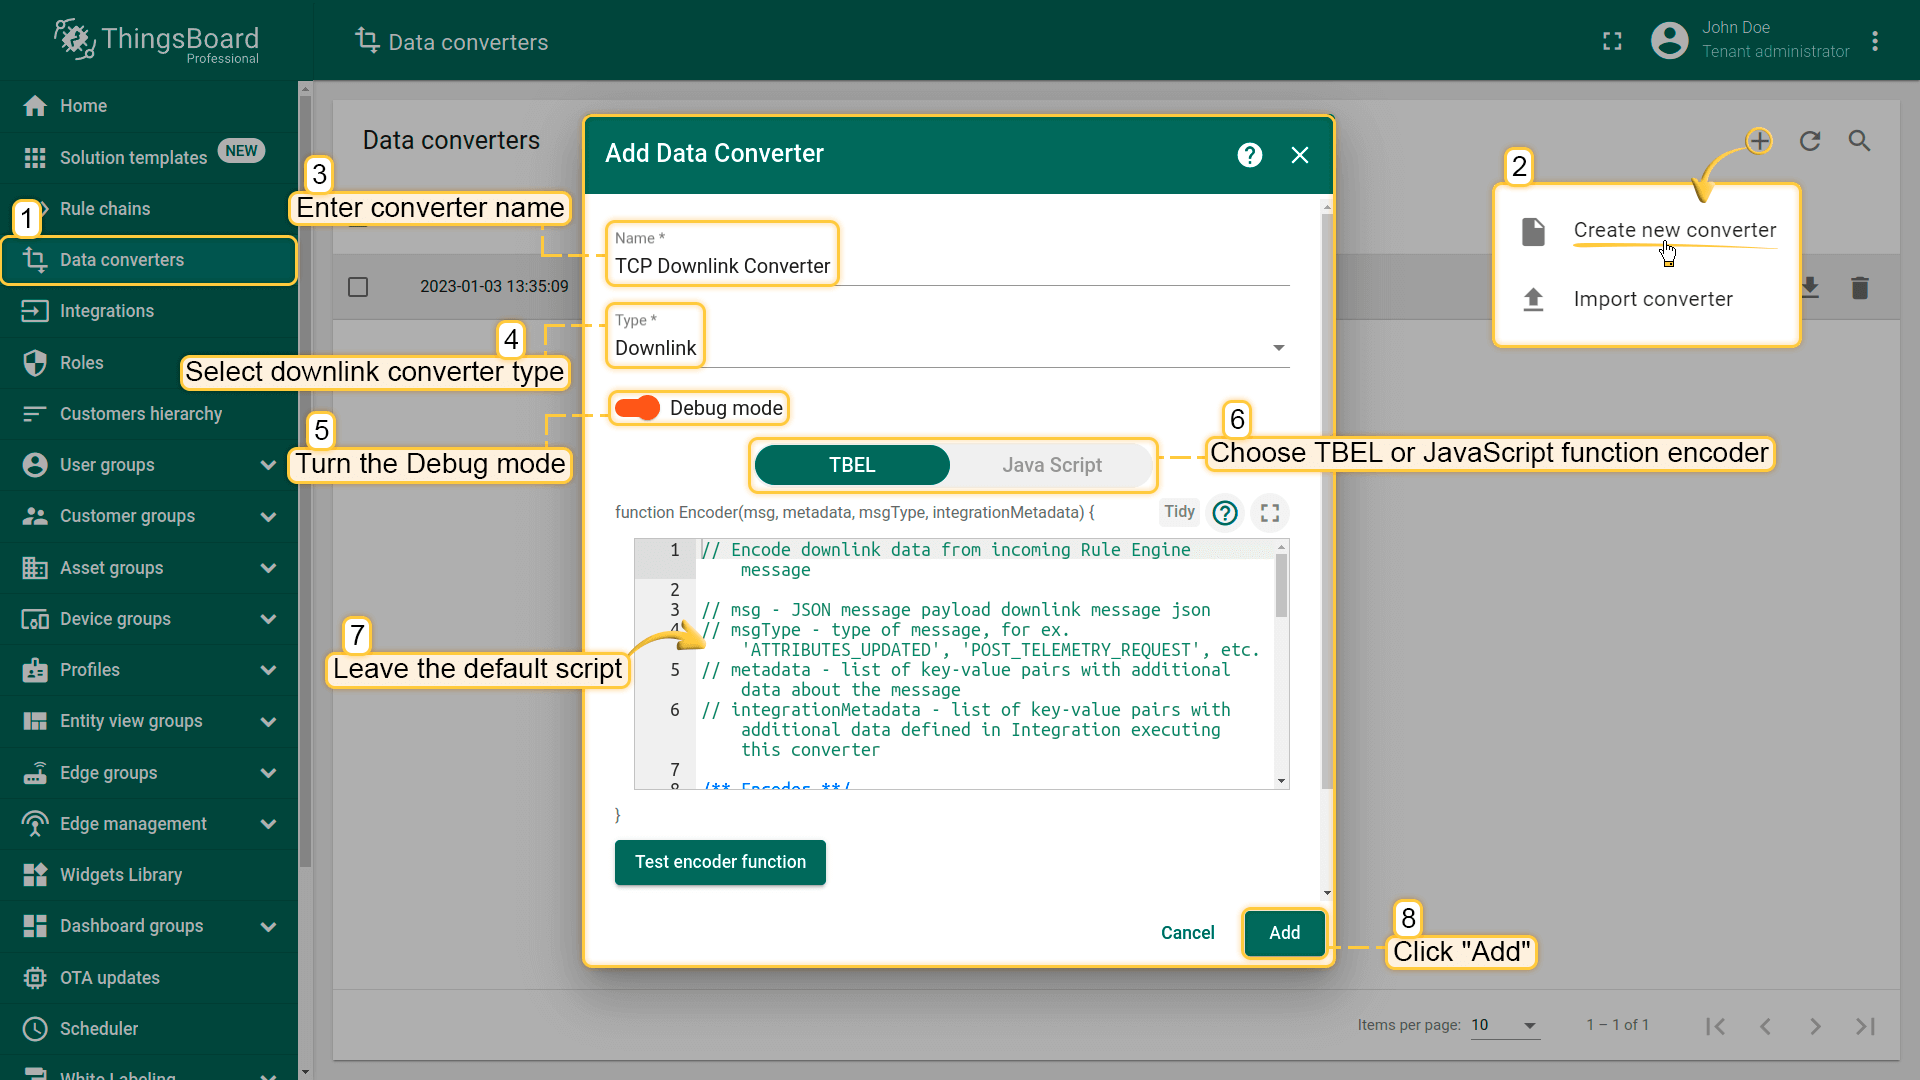Click the Entity view groups icon
The width and height of the screenshot is (1920, 1080).
(35, 721)
